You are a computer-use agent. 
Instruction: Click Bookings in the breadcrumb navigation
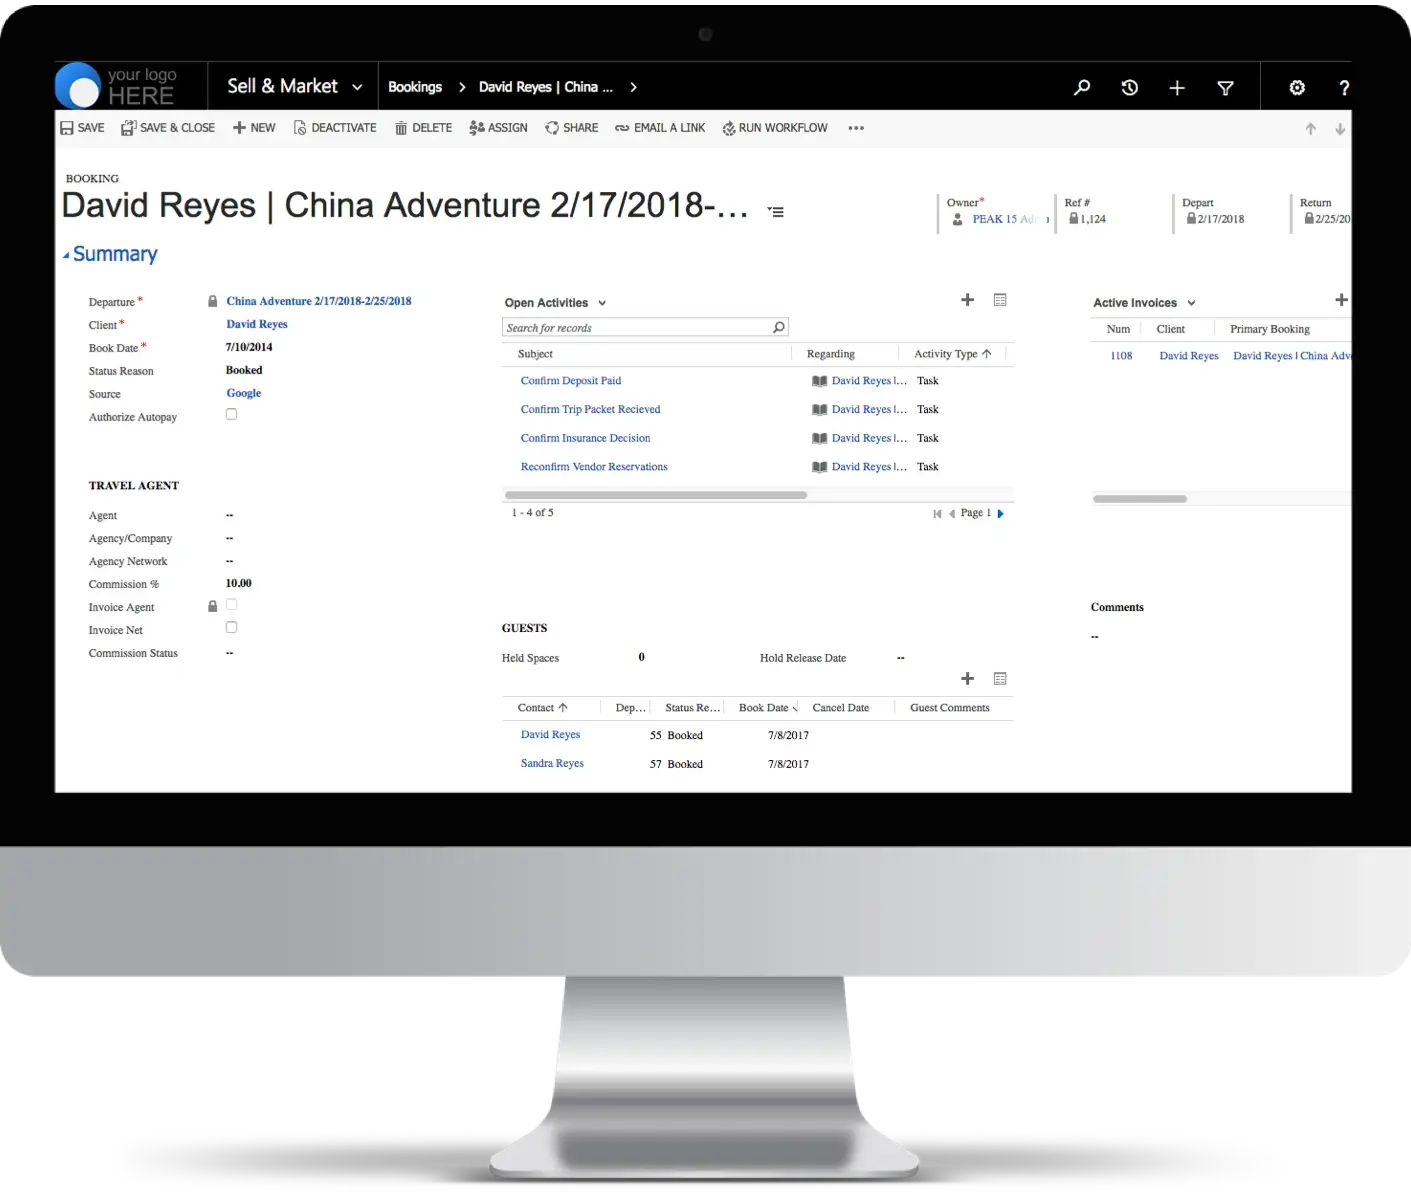point(415,87)
